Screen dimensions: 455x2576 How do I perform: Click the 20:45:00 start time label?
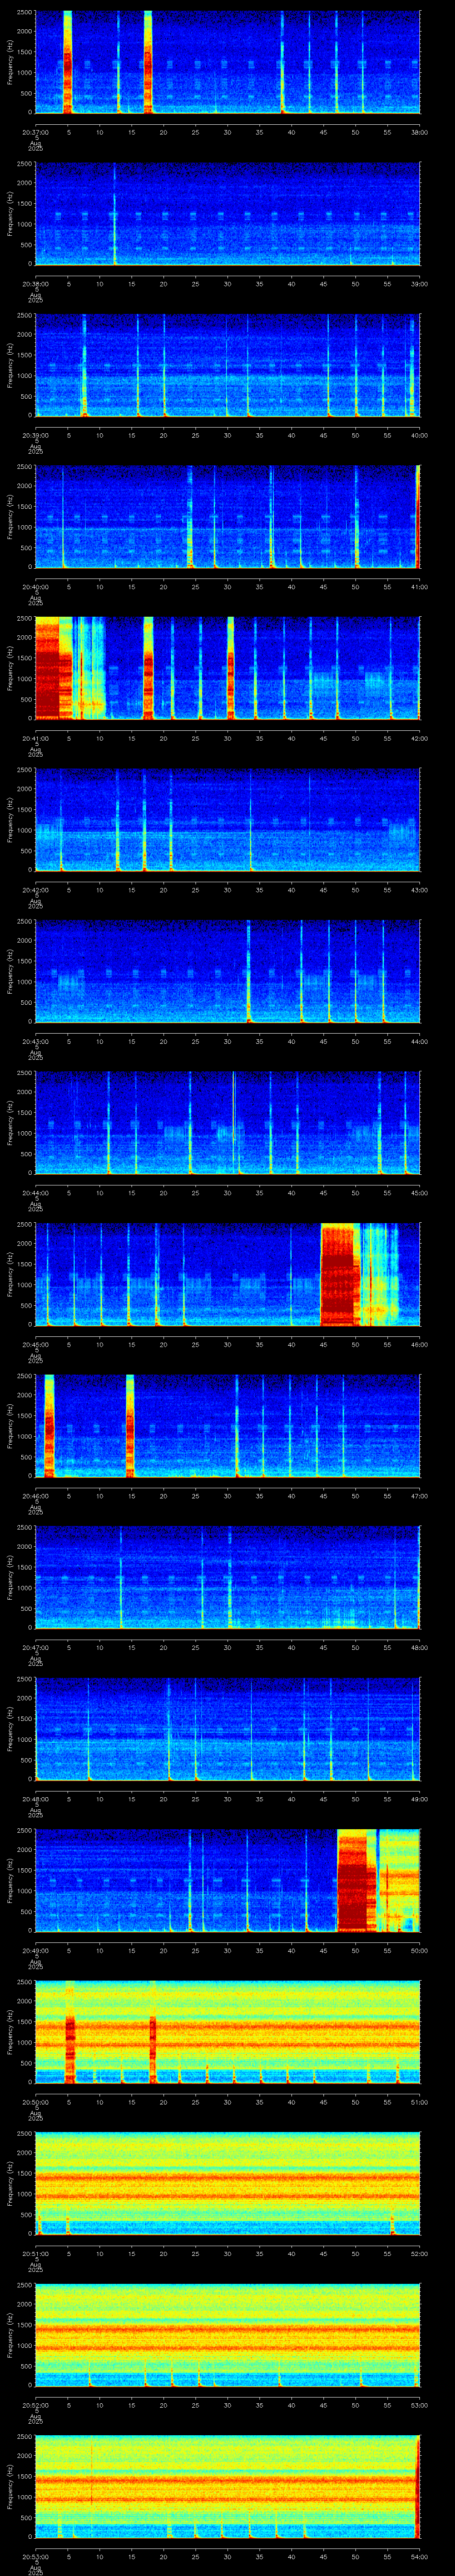[35, 1344]
